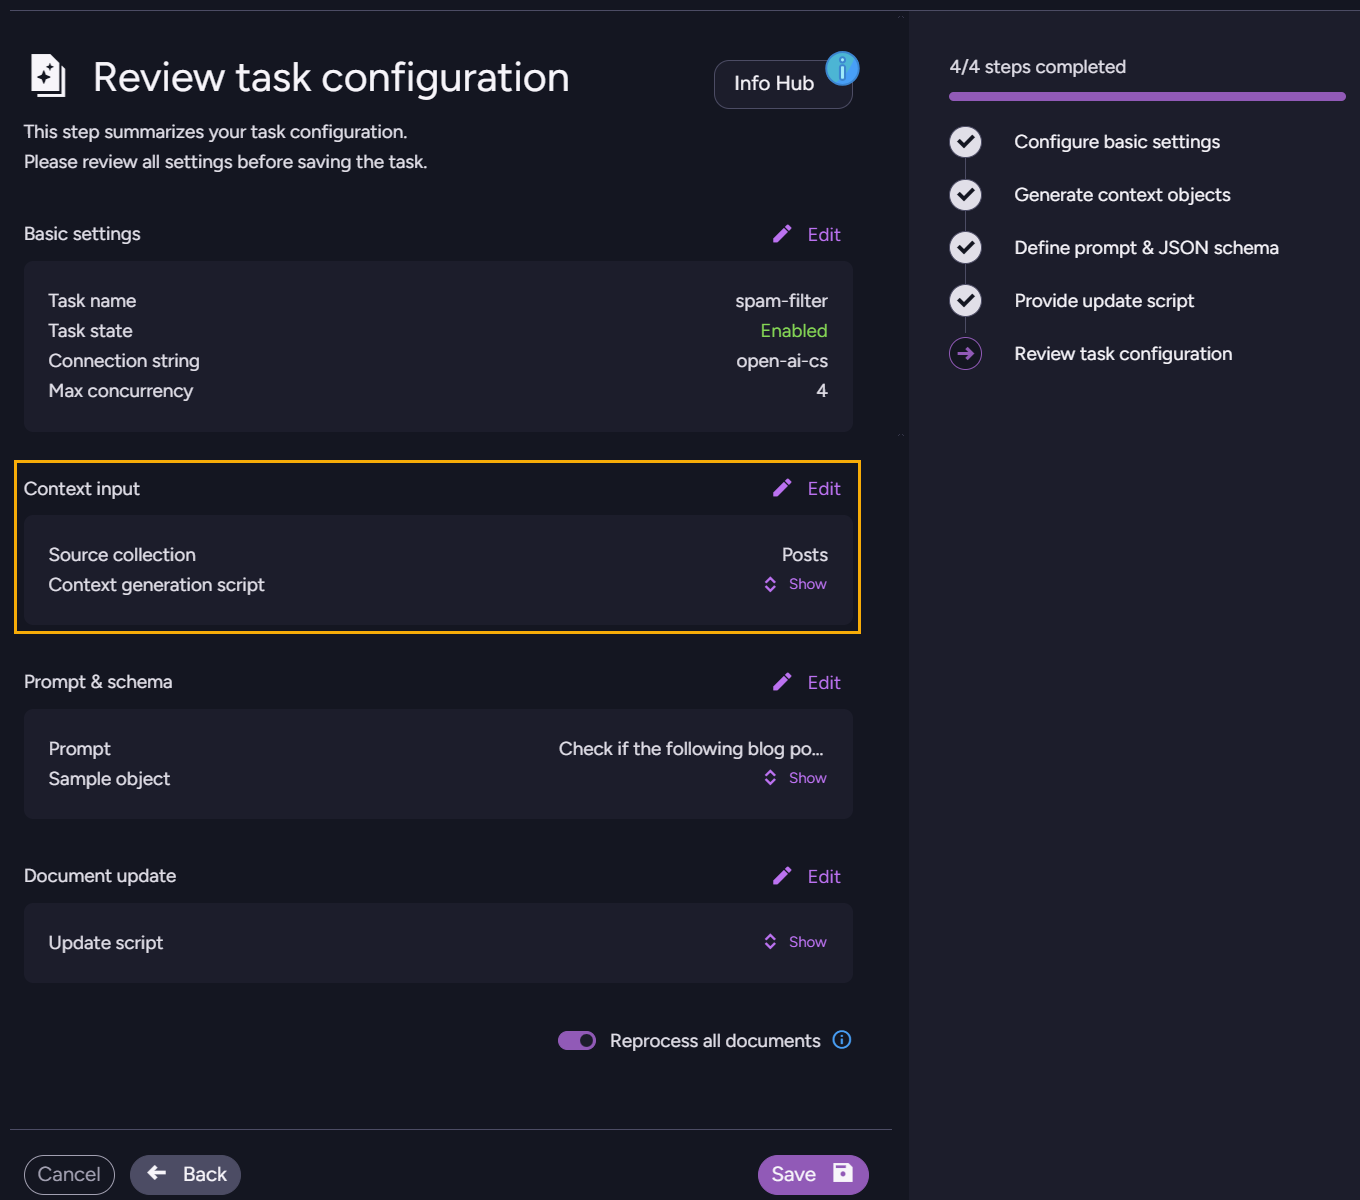The height and width of the screenshot is (1200, 1360).
Task: Click the pencil icon for Basic settings
Action: pos(782,234)
